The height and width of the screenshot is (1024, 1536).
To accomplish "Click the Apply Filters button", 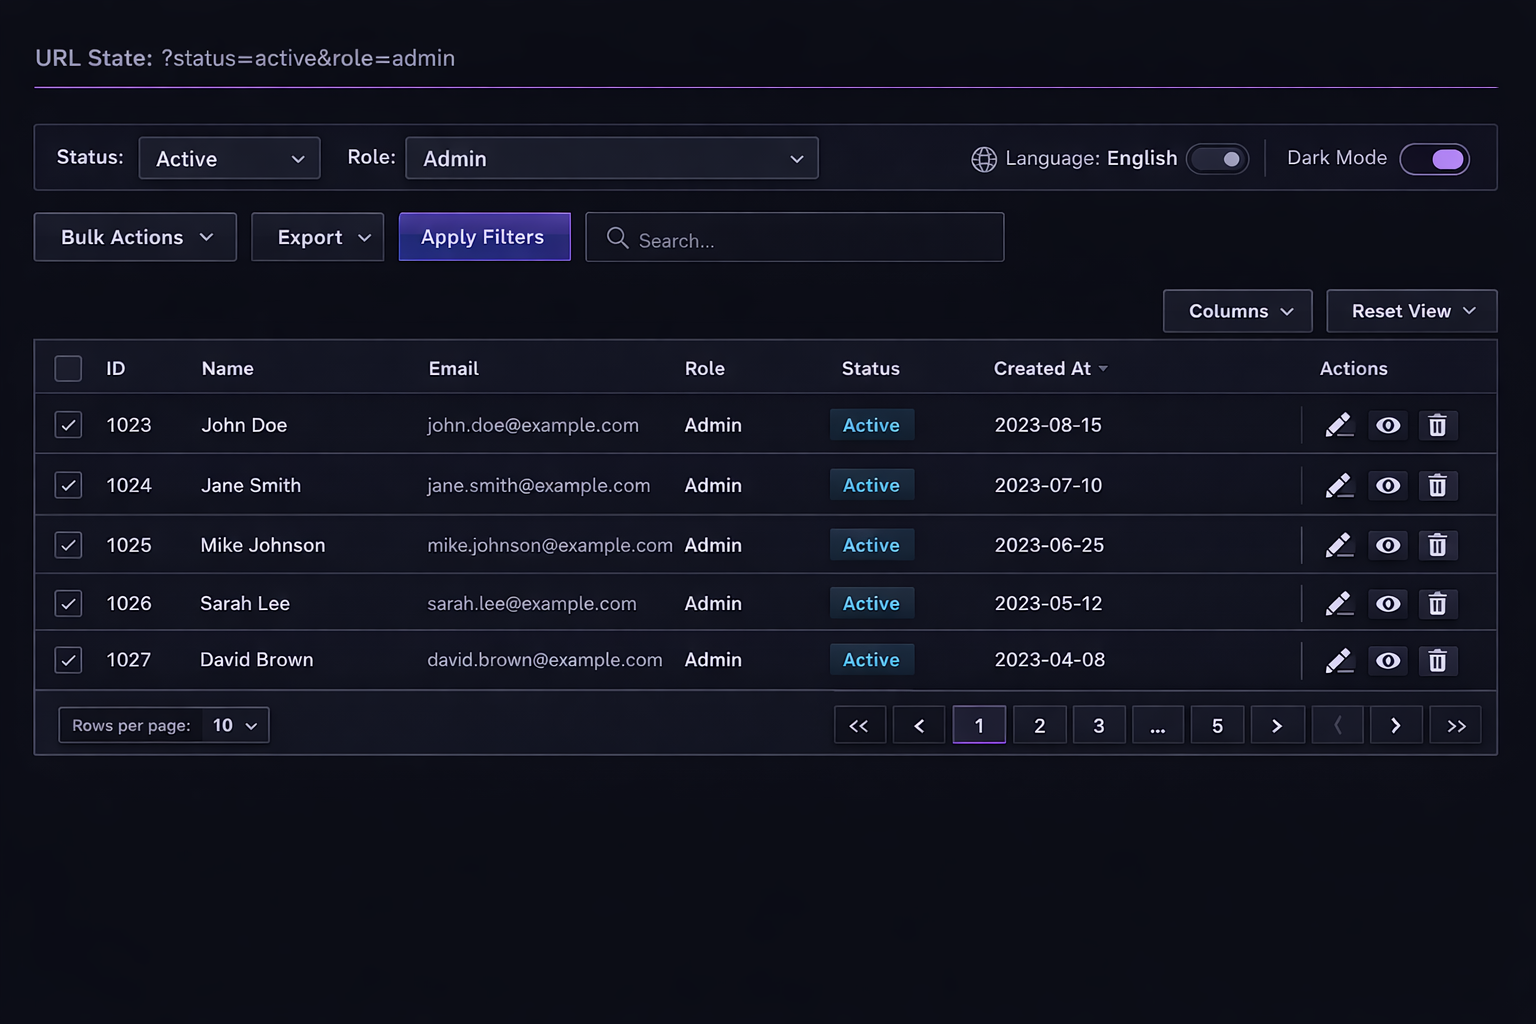I will click(x=485, y=237).
